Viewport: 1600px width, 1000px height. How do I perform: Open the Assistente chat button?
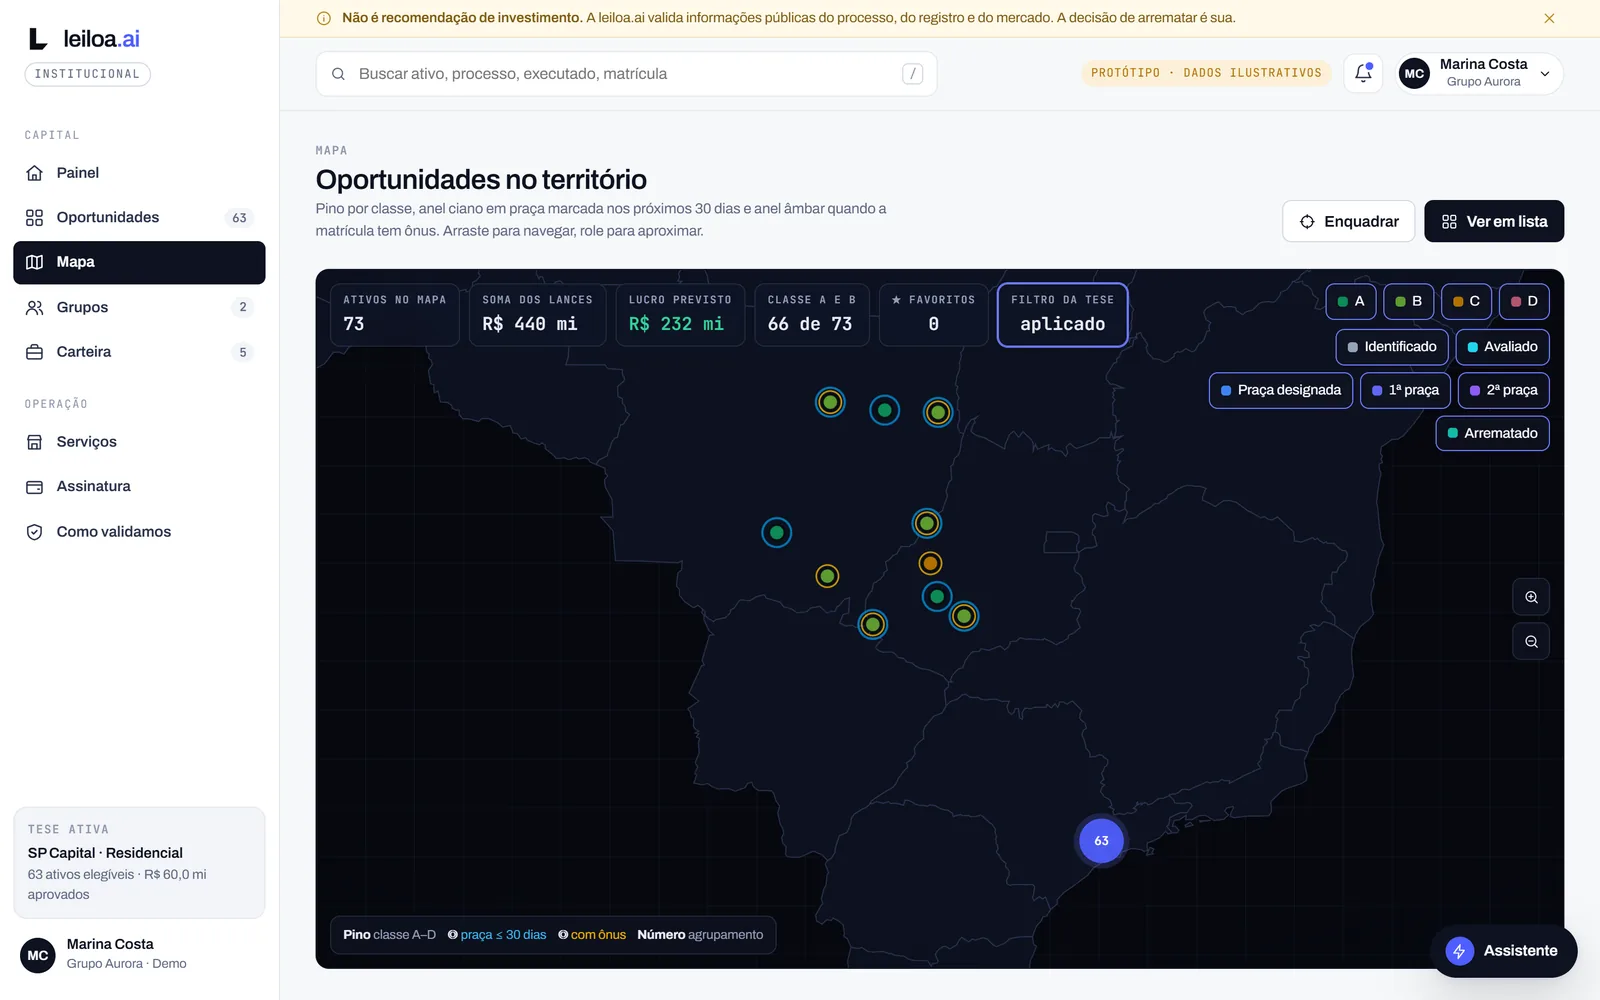(x=1504, y=951)
